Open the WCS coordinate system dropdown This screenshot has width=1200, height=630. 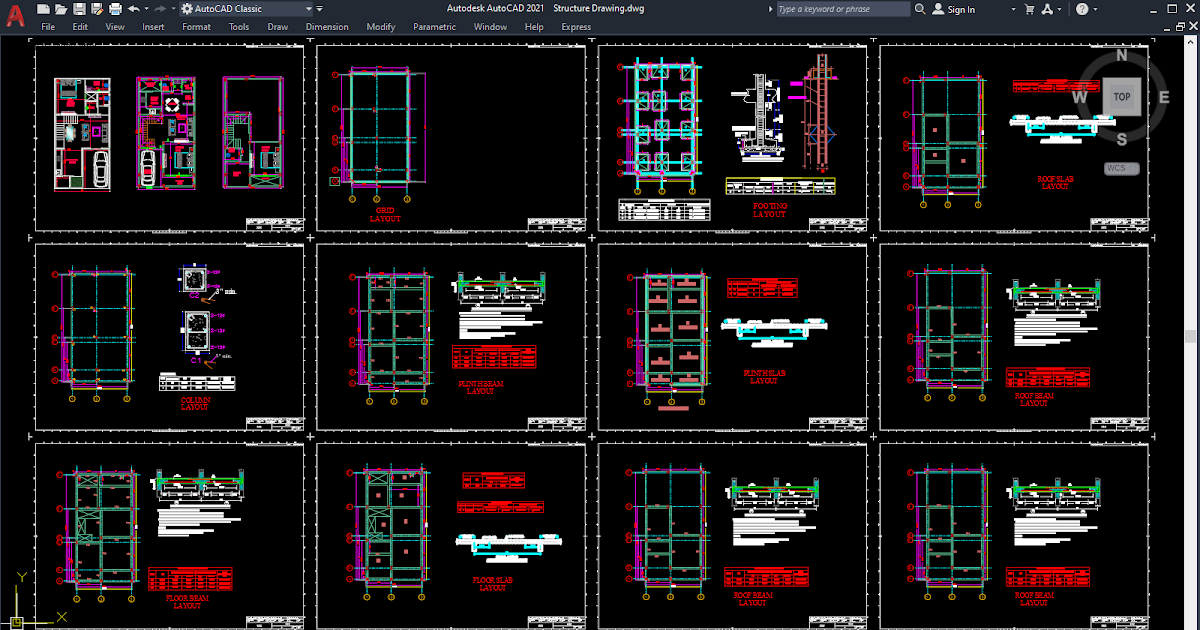(x=1121, y=168)
